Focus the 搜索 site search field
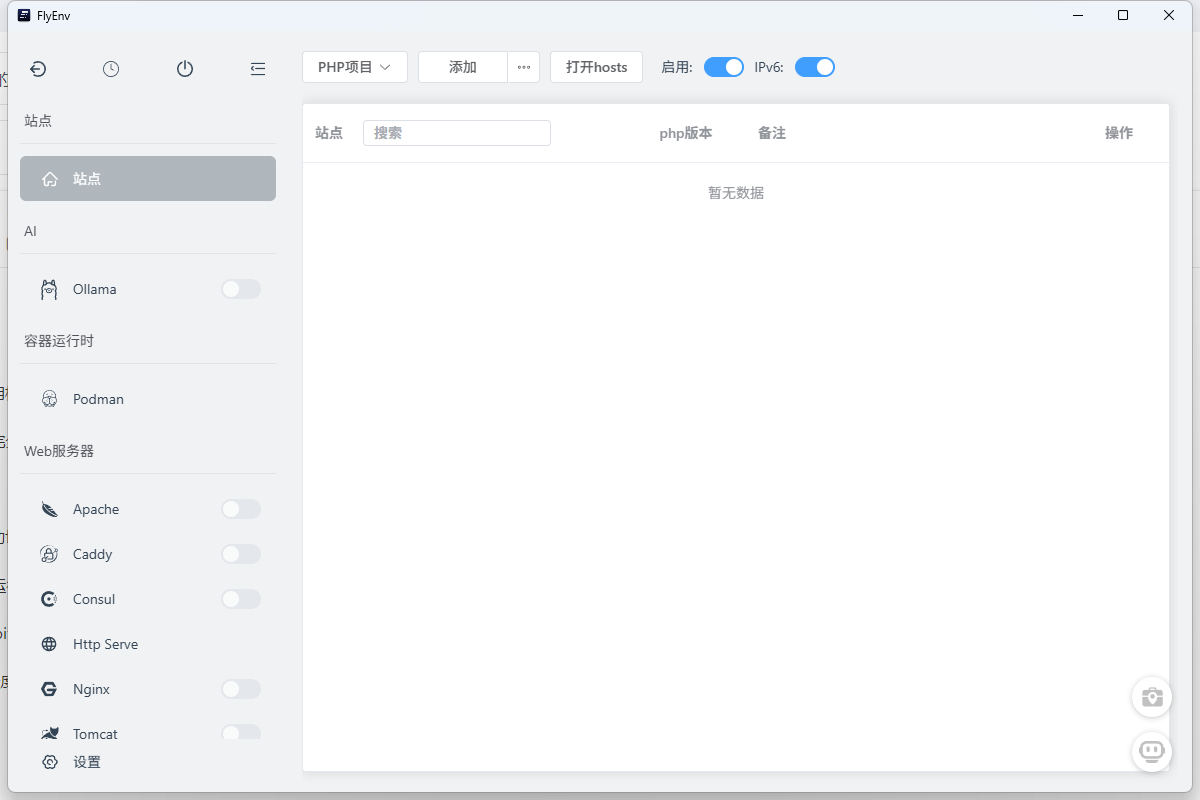The width and height of the screenshot is (1200, 800). click(457, 133)
